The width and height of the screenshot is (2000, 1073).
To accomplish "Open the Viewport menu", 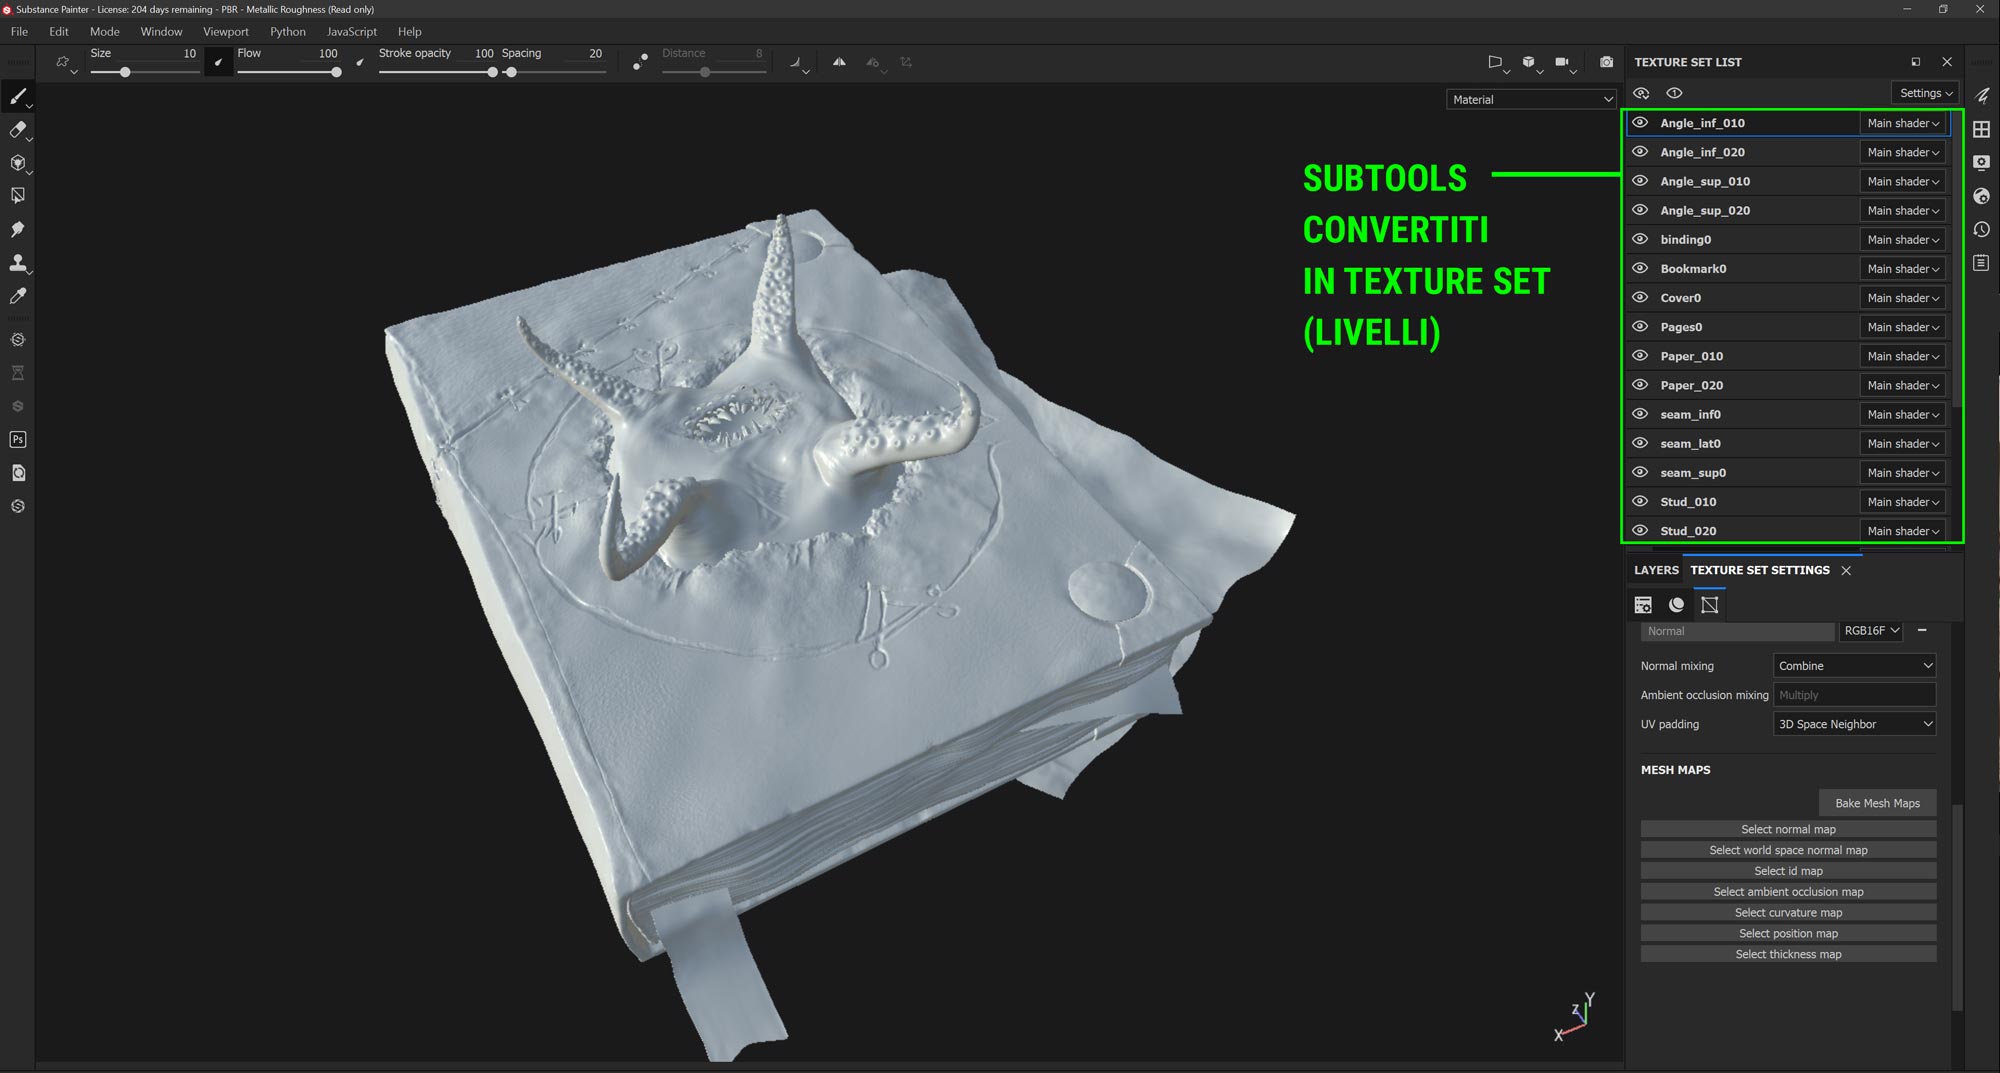I will click(x=226, y=31).
